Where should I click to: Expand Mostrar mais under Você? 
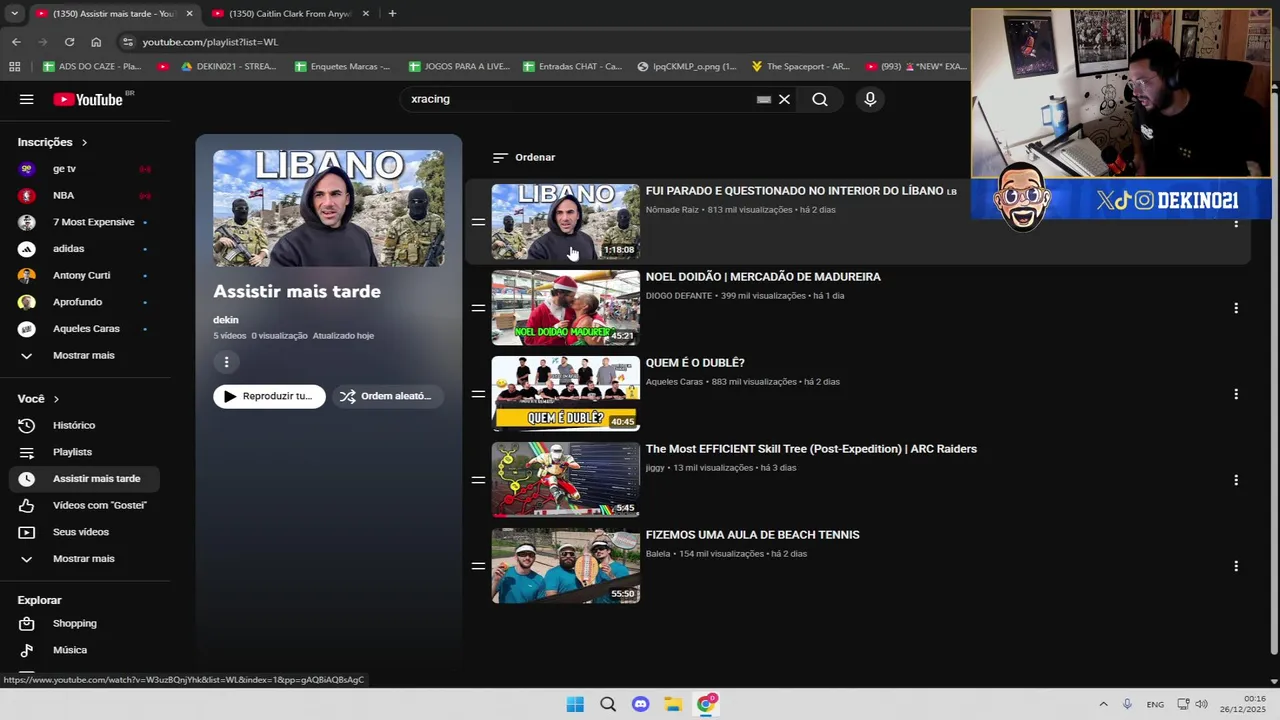pyautogui.click(x=84, y=559)
